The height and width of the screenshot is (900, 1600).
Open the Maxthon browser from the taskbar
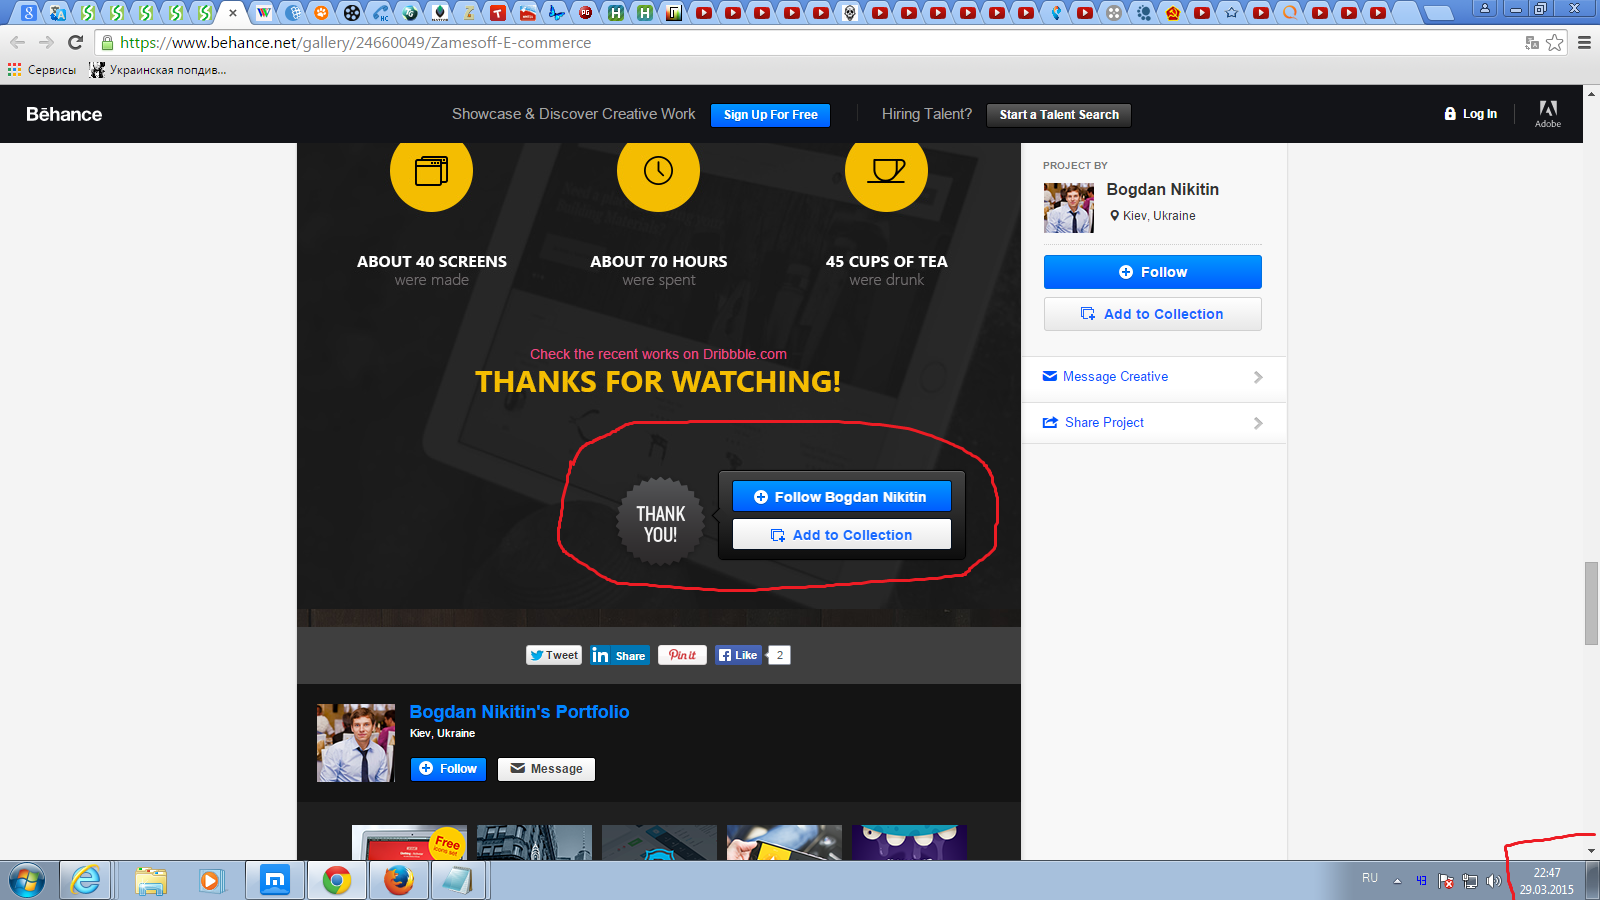click(274, 881)
